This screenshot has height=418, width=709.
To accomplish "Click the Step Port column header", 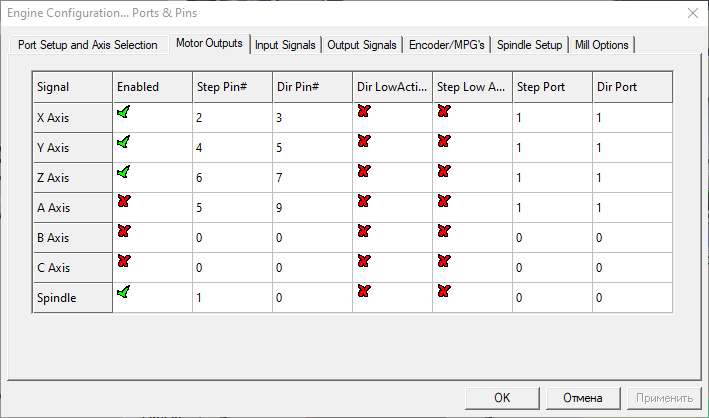I will click(x=551, y=87).
